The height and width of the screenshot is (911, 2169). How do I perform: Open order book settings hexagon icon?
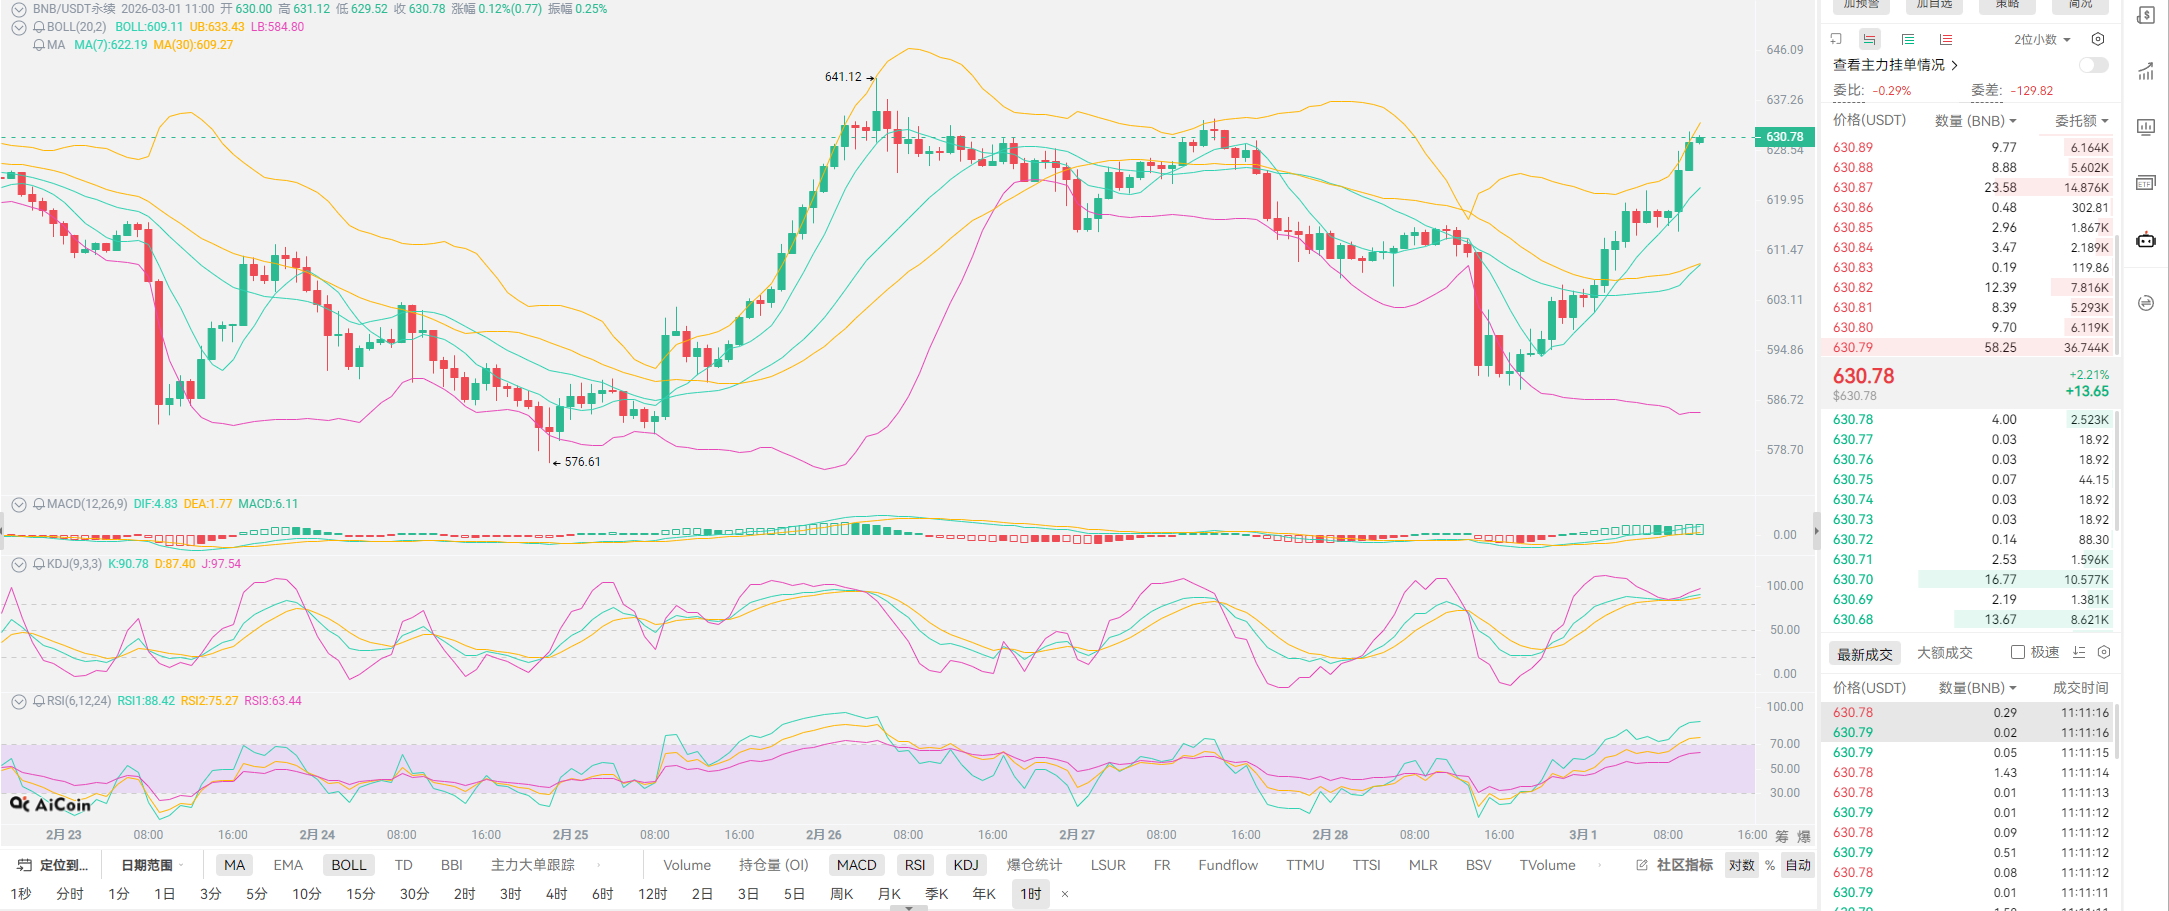[x=2098, y=40]
